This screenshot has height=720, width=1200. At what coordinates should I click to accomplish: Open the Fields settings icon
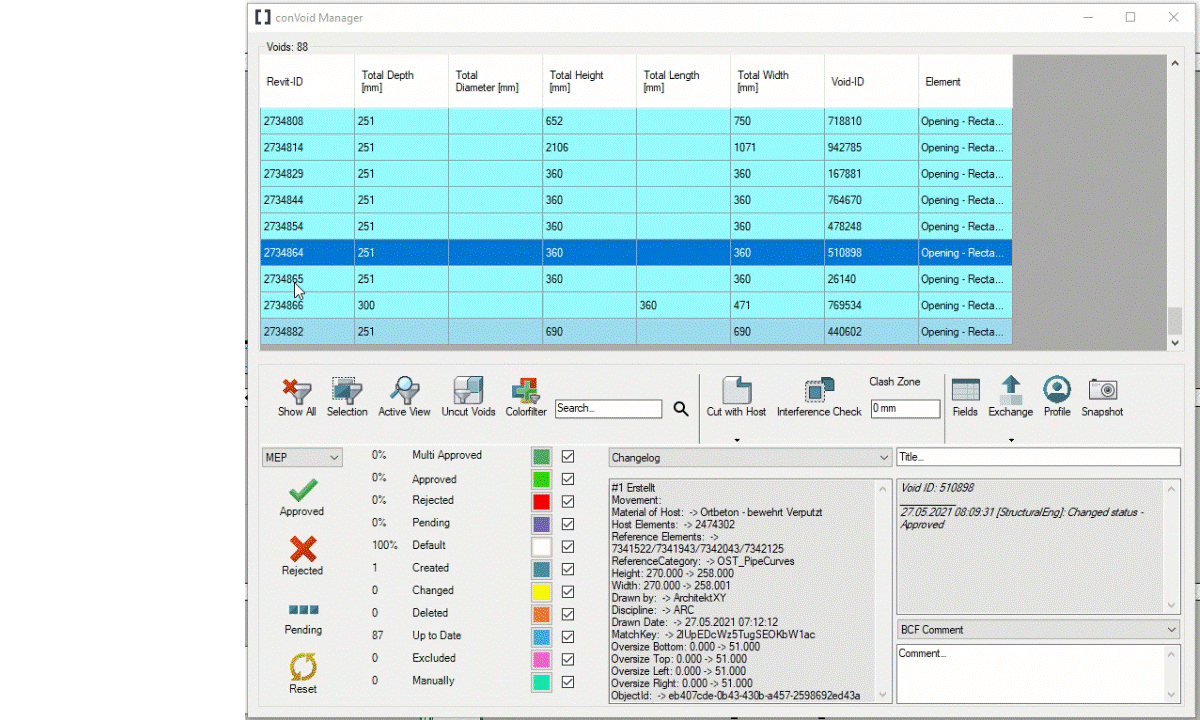965,390
